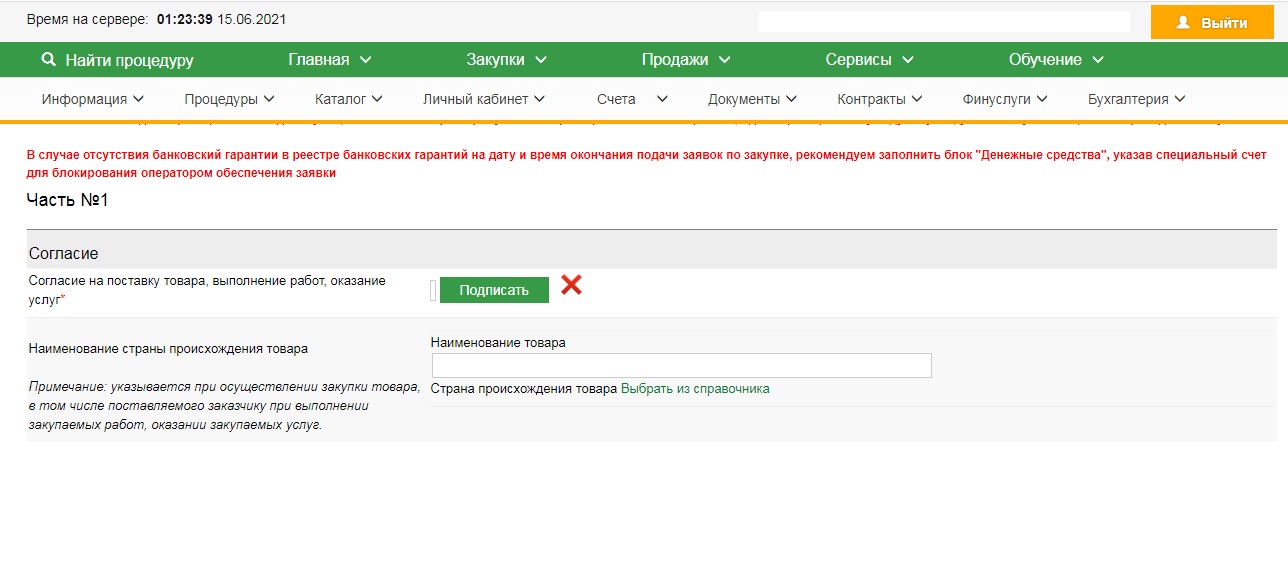This screenshot has width=1288, height=561.
Task: Expand the Обучение dropdown
Action: (1056, 60)
